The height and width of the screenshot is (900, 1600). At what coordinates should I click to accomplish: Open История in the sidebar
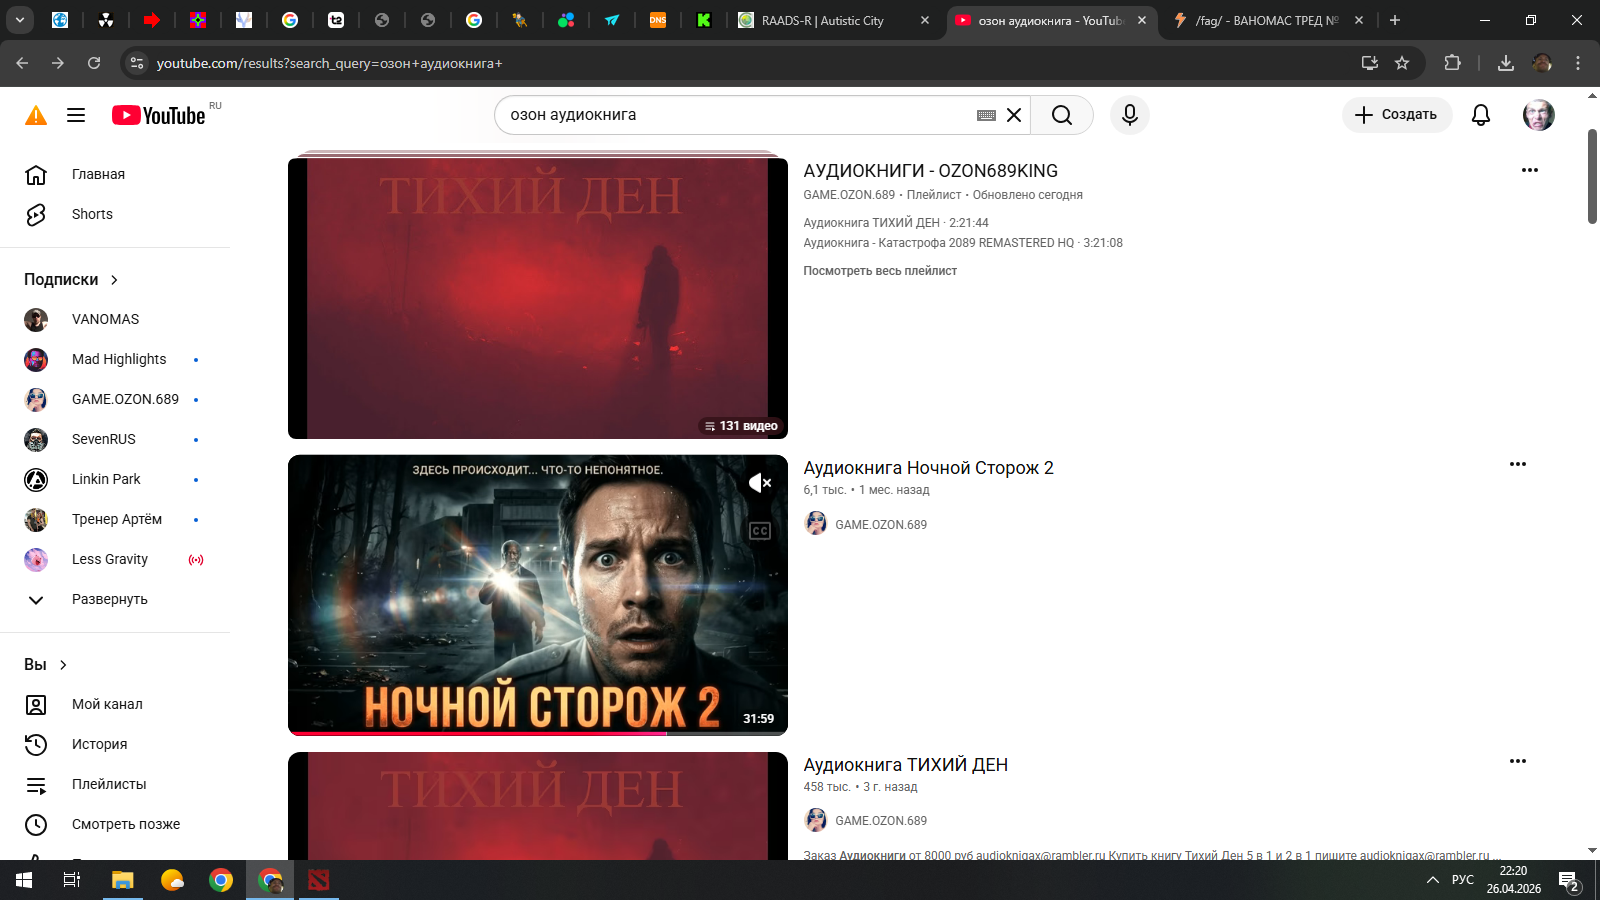[99, 745]
